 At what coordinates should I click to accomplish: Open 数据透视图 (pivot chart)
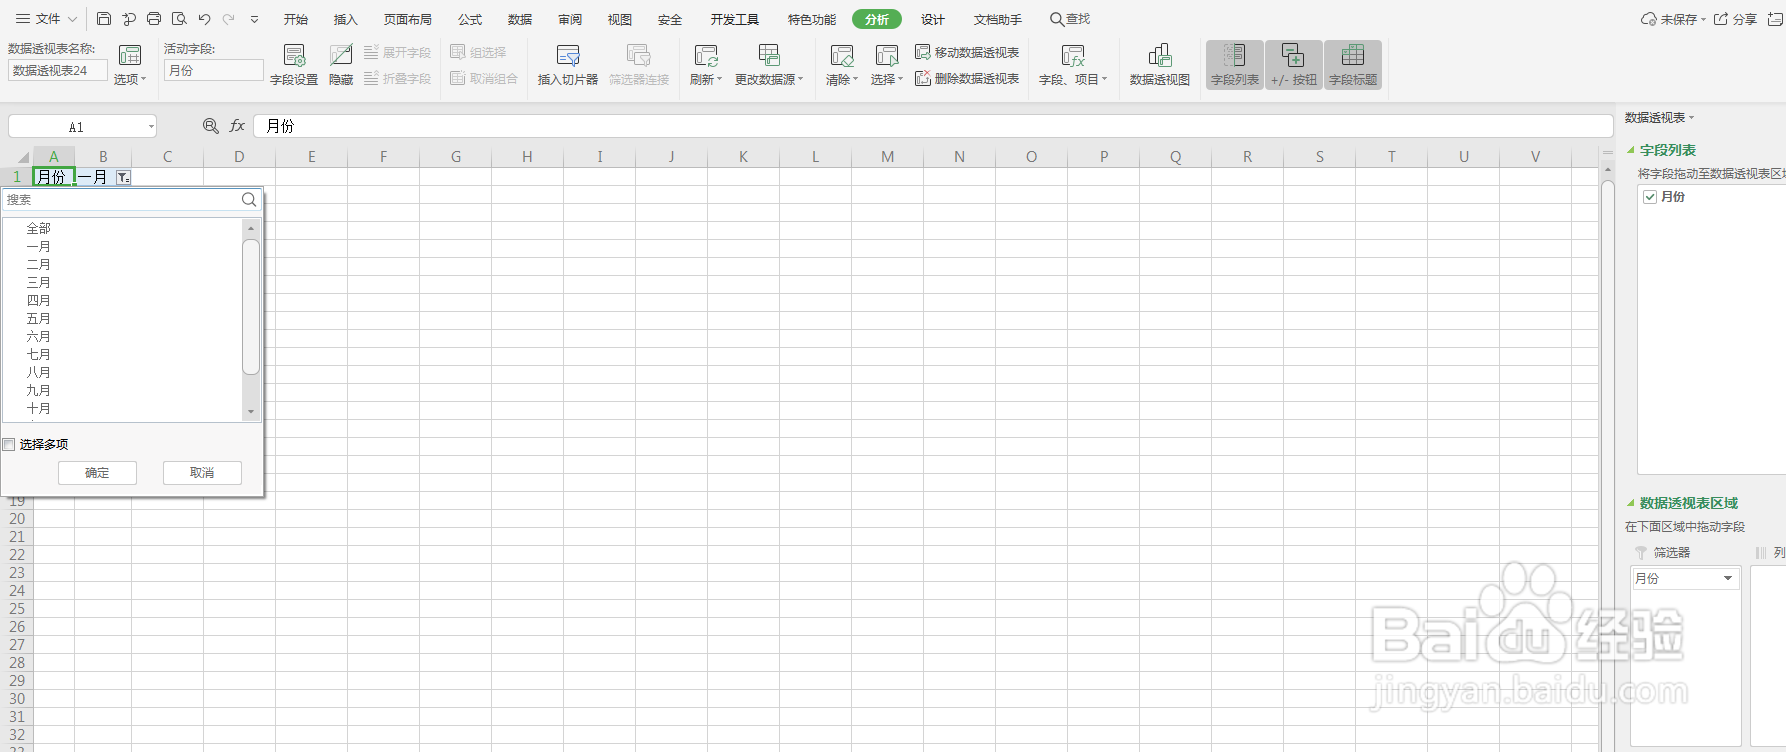[1160, 65]
